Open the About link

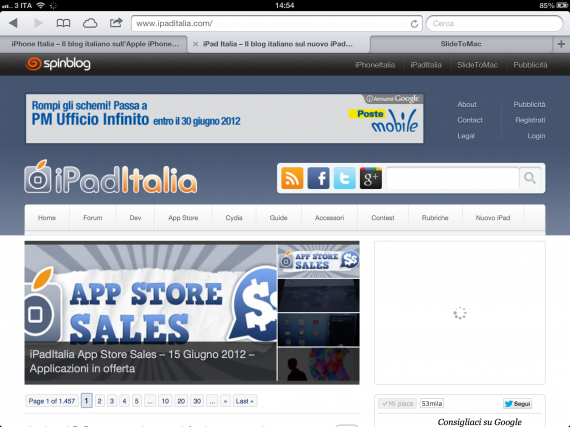tap(467, 105)
